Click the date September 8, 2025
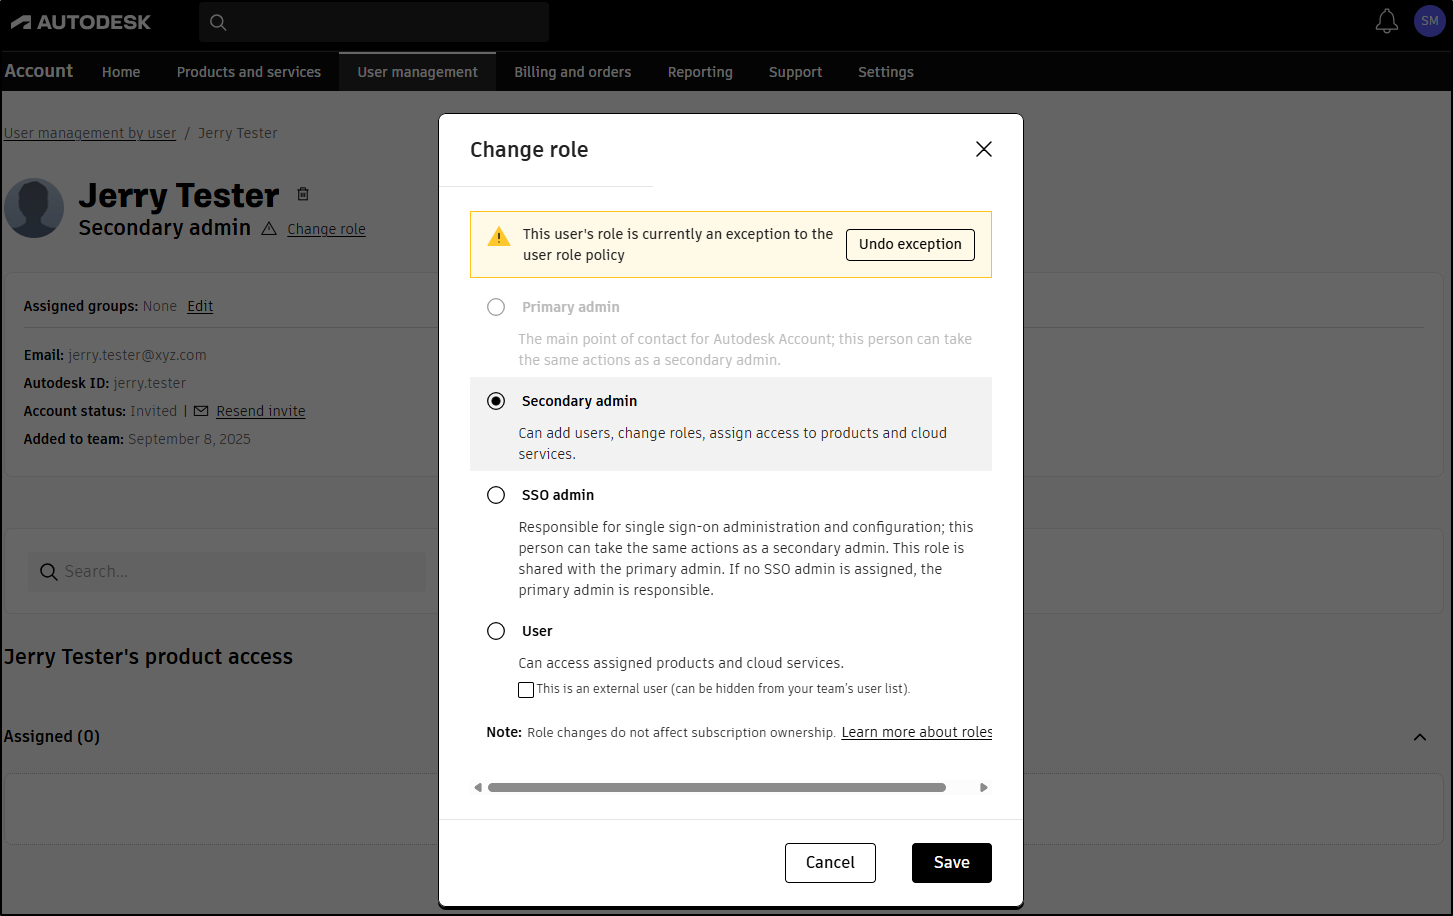Viewport: 1453px width, 916px height. 189,439
